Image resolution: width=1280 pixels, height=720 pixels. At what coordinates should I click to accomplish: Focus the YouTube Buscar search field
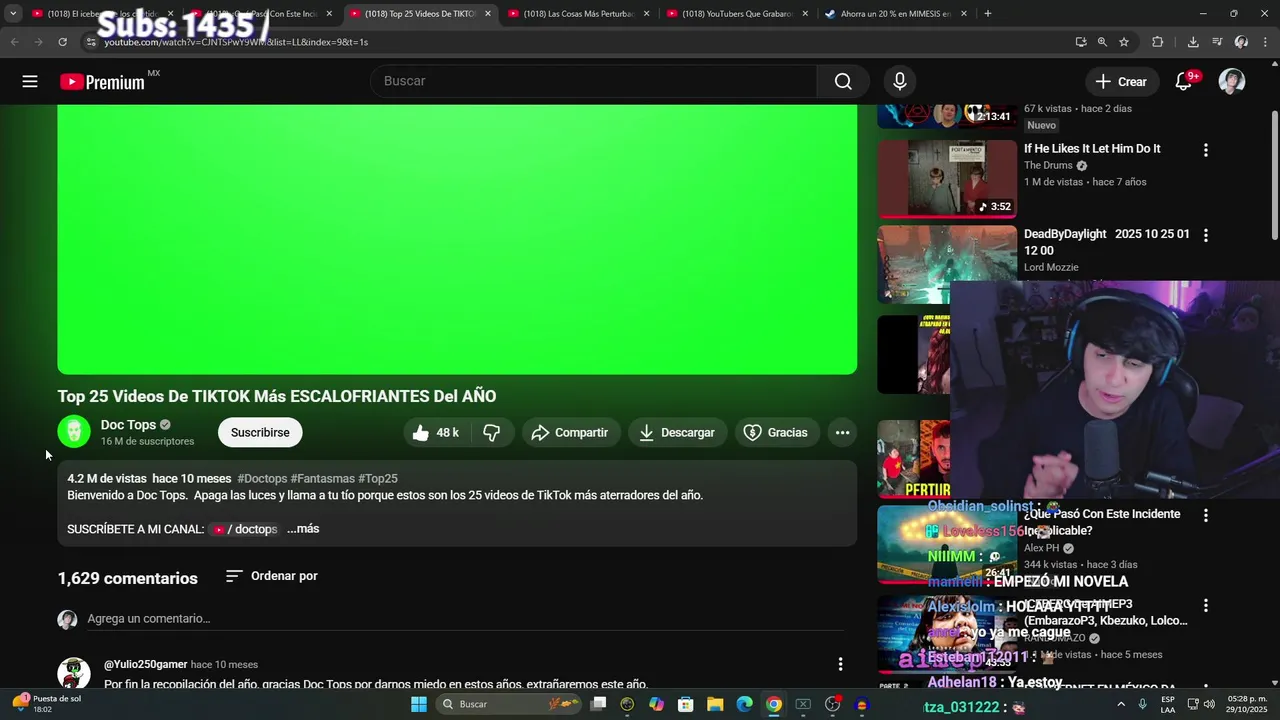click(x=593, y=81)
